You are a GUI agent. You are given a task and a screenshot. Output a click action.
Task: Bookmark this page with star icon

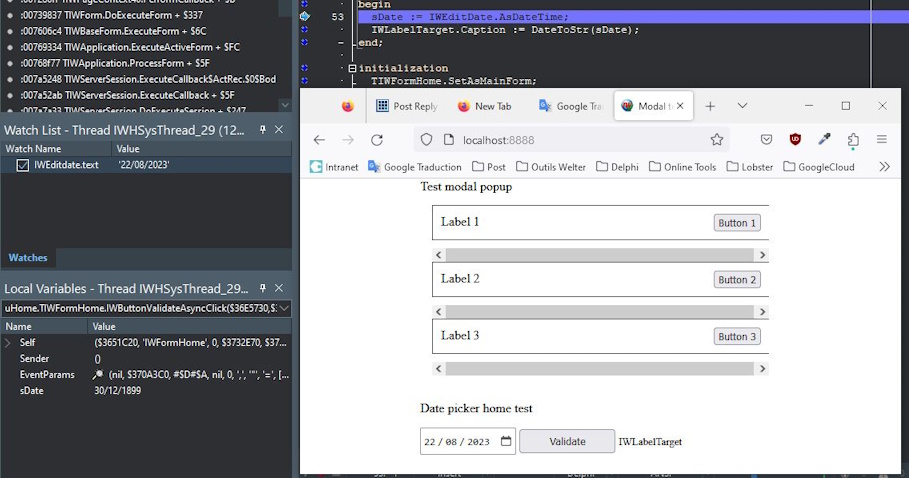[x=717, y=140]
